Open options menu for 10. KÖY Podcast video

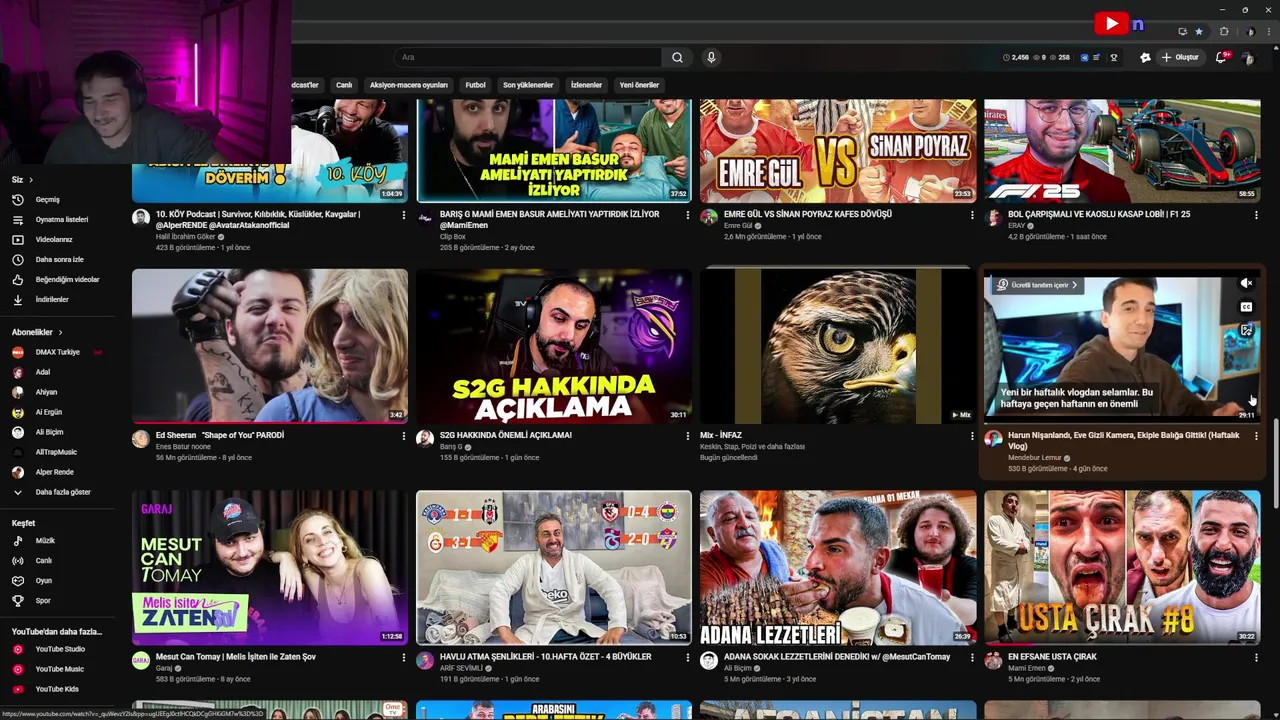[x=403, y=215]
